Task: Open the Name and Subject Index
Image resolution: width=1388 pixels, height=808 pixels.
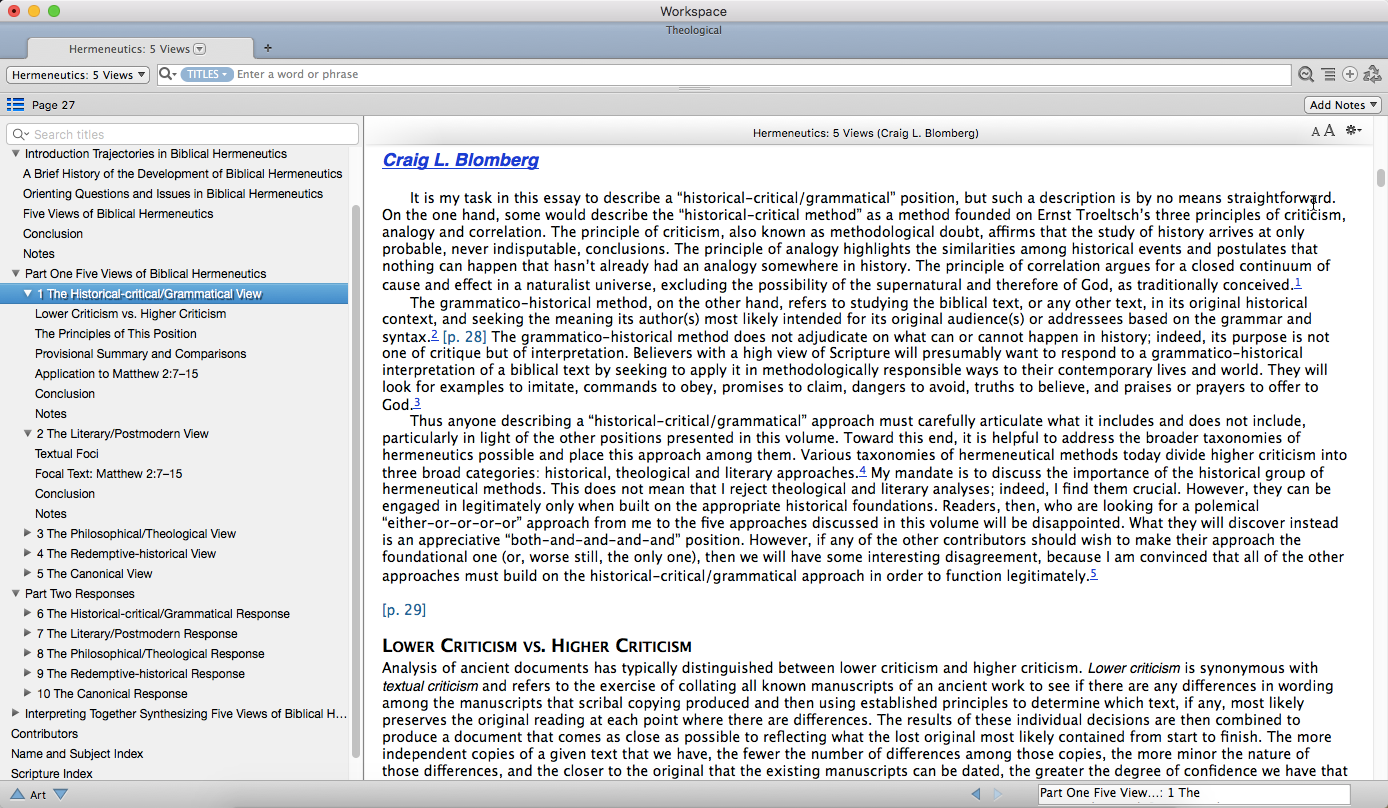Action: 77,754
